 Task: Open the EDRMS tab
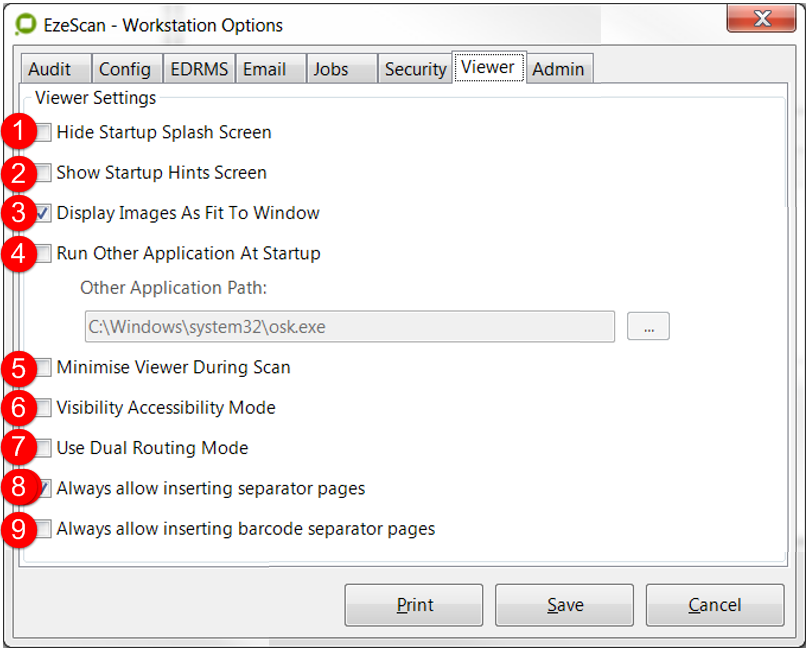coord(199,69)
